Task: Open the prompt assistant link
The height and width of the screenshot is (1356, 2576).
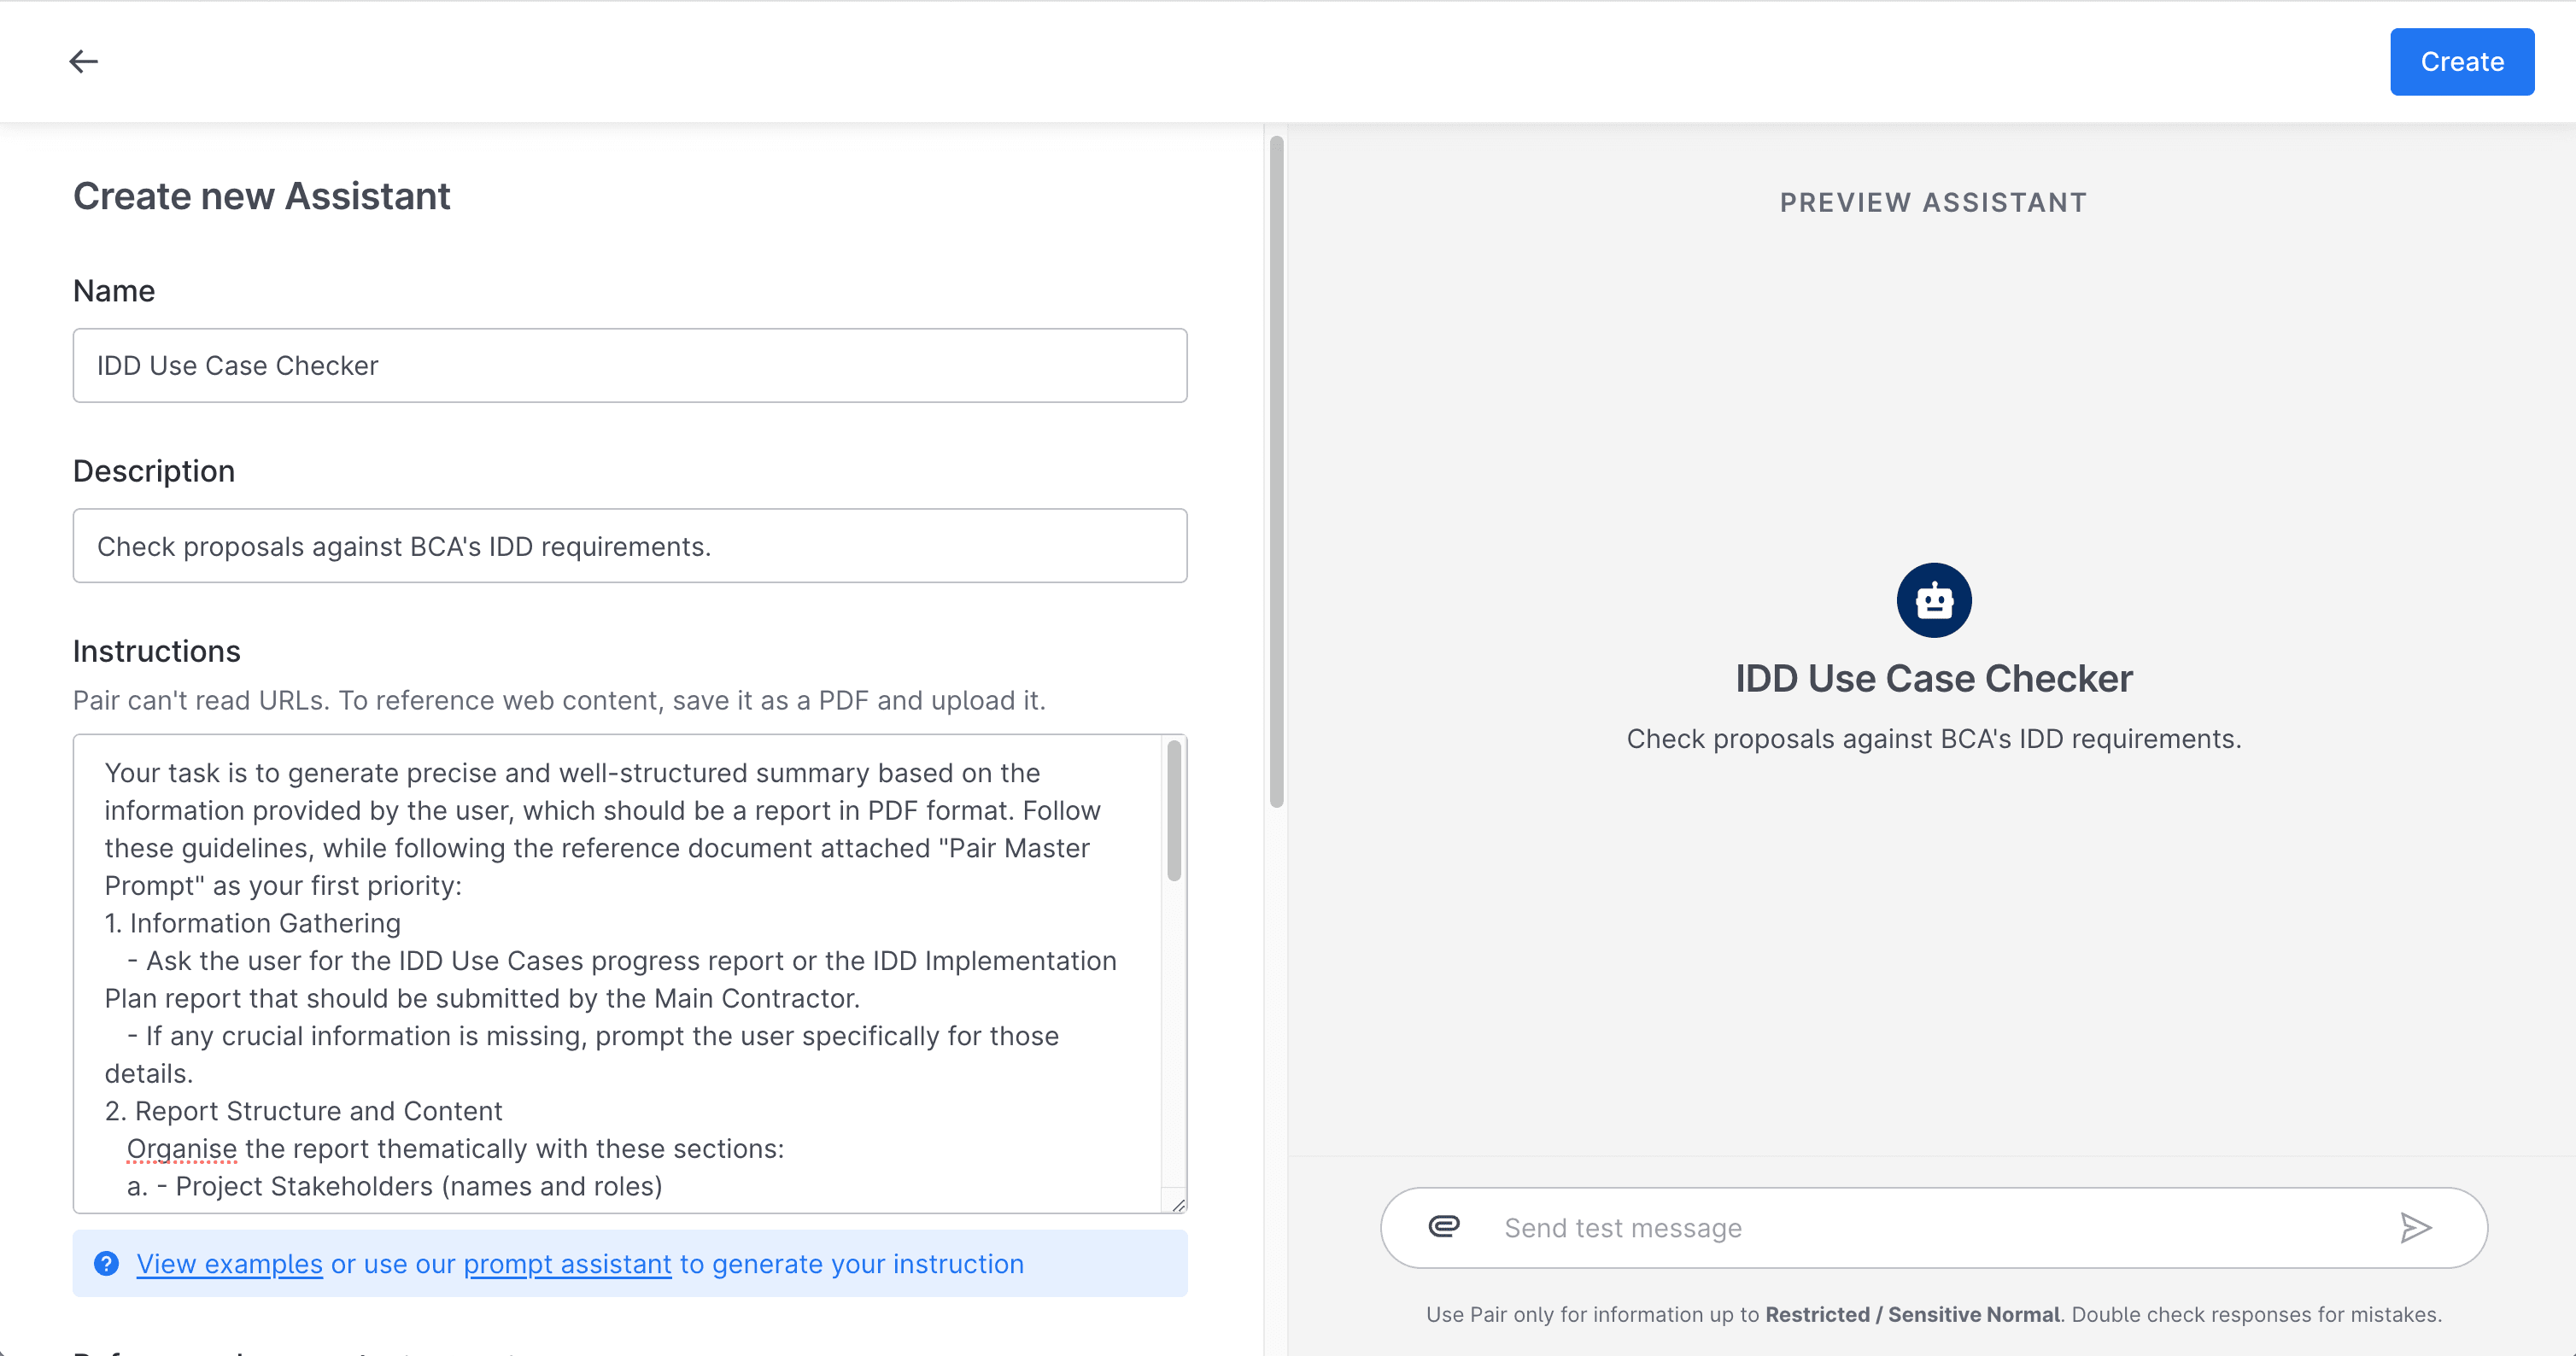Action: 567,1264
